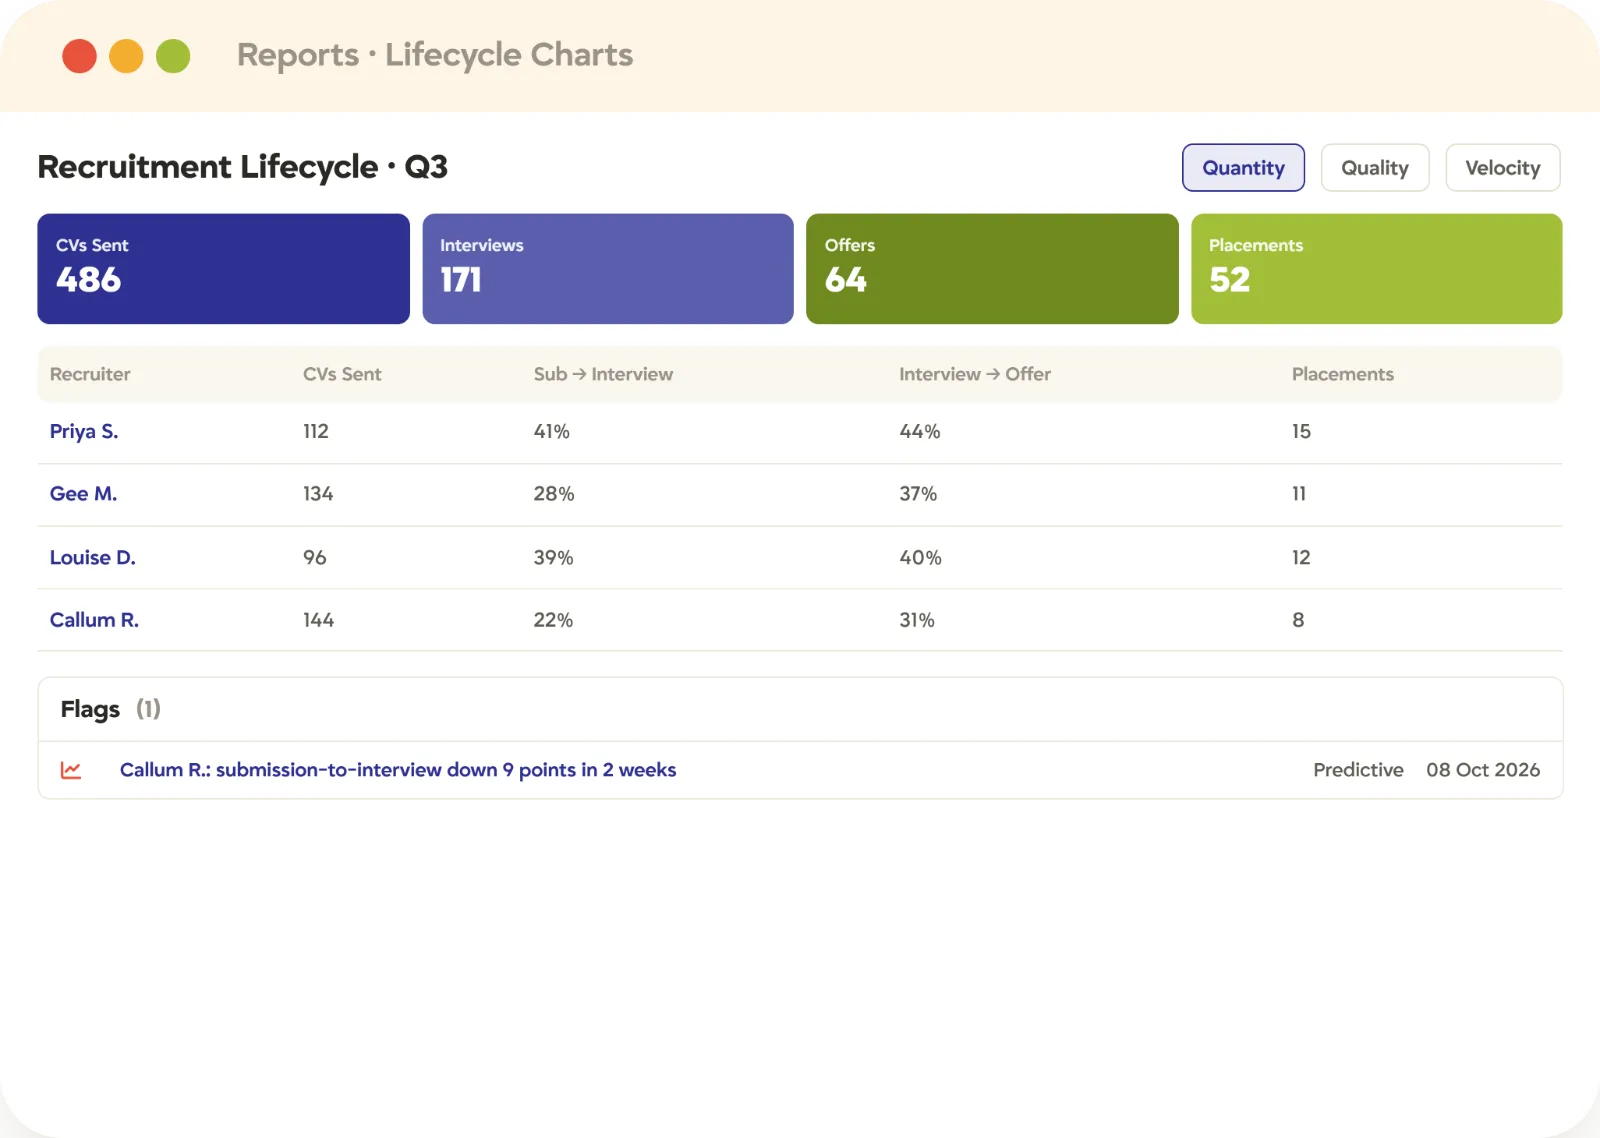Select Priya S. sub-to-interview 41%
Image resolution: width=1600 pixels, height=1138 pixels.
point(551,432)
